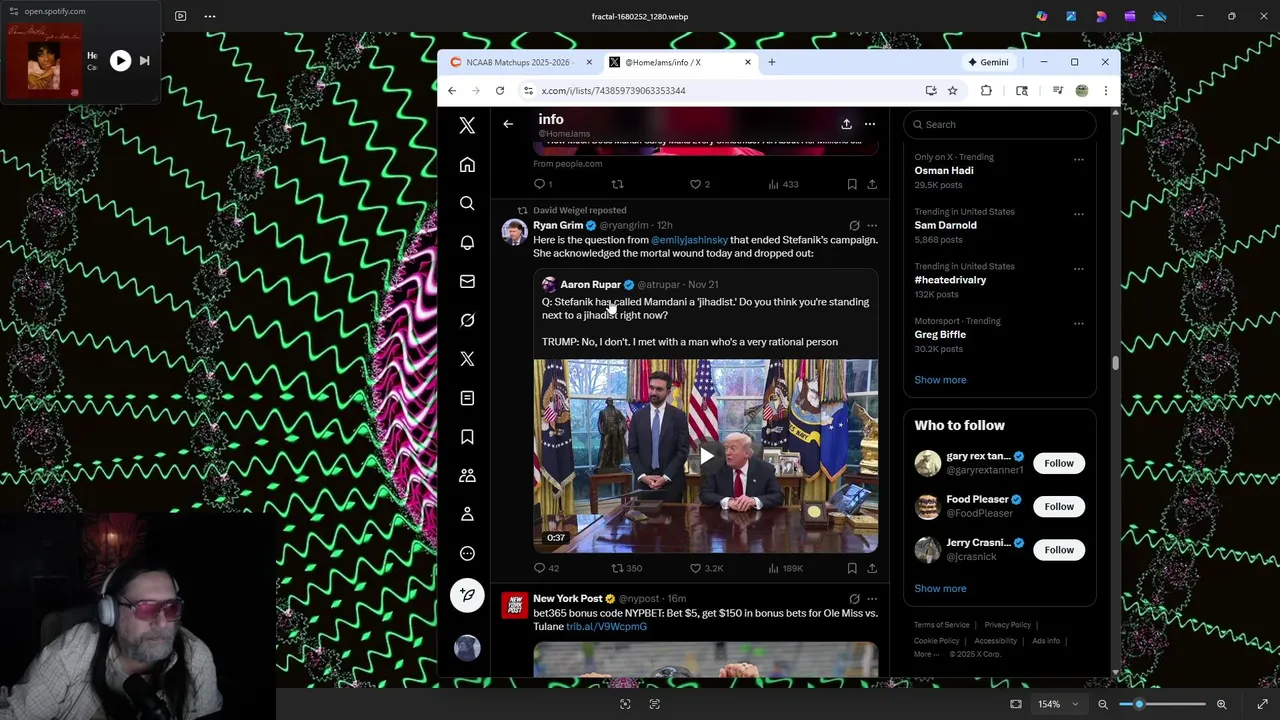The width and height of the screenshot is (1280, 720).
Task: Reload the page in Chrome
Action: click(500, 91)
